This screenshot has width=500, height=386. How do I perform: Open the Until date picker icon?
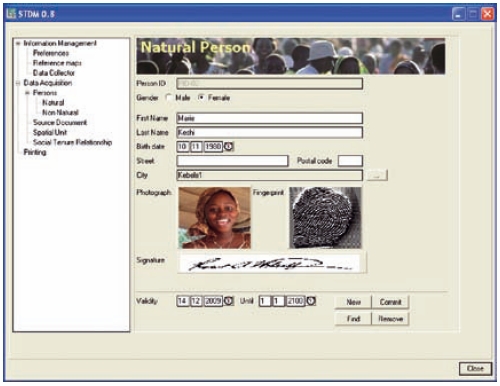311,301
